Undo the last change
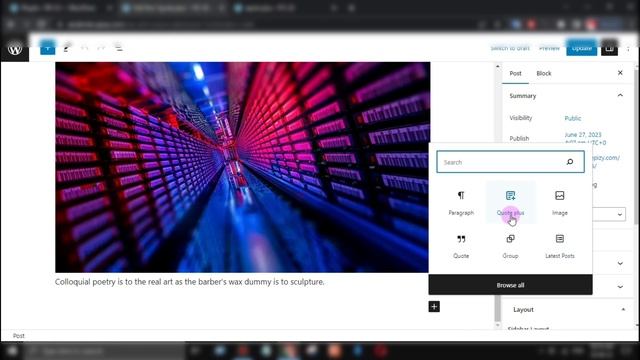The image size is (640, 360). pos(84,48)
